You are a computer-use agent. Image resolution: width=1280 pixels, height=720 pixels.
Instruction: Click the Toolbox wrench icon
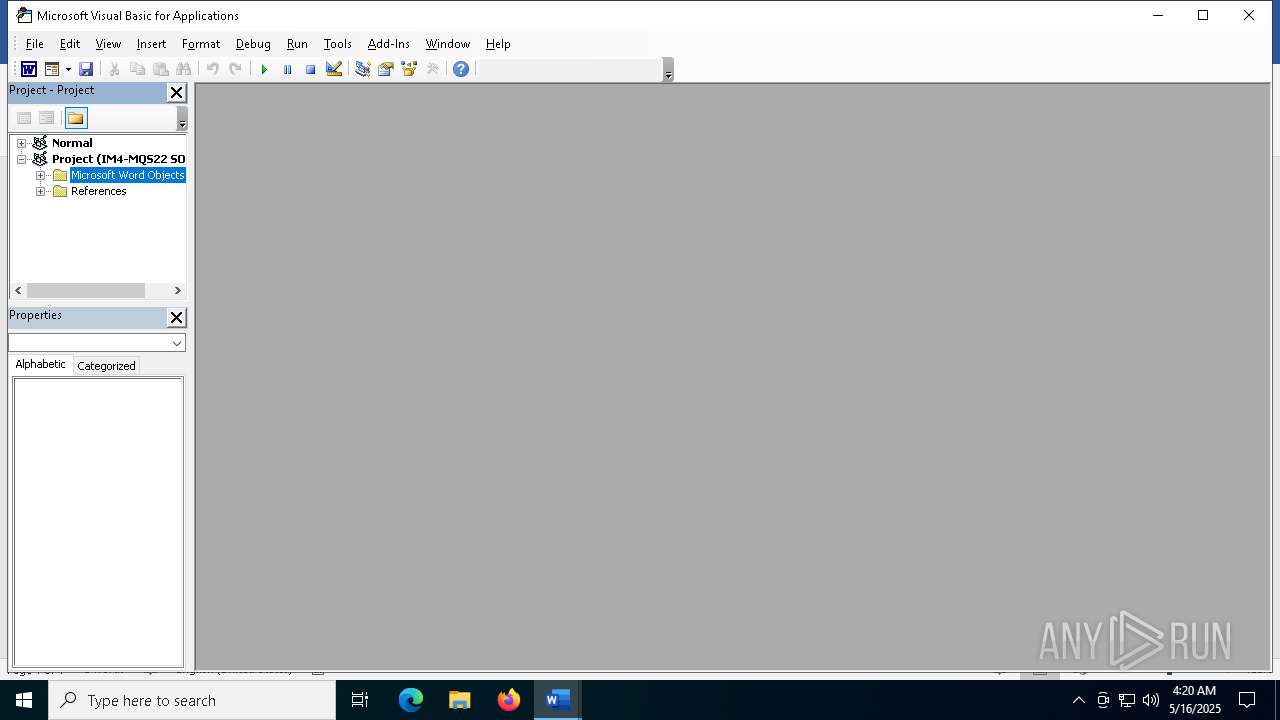(x=432, y=69)
